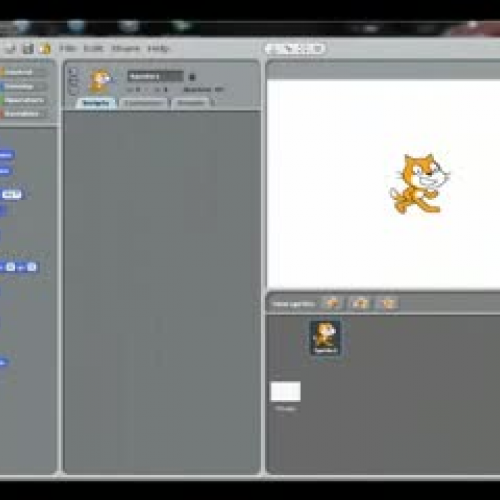Select the middle rotation style button

click(74, 81)
